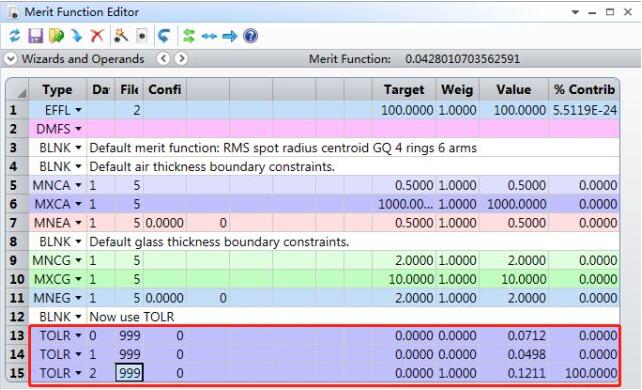Save the merit function with the floppy disk icon
Screen dimensions: 642x390
(x=36, y=36)
